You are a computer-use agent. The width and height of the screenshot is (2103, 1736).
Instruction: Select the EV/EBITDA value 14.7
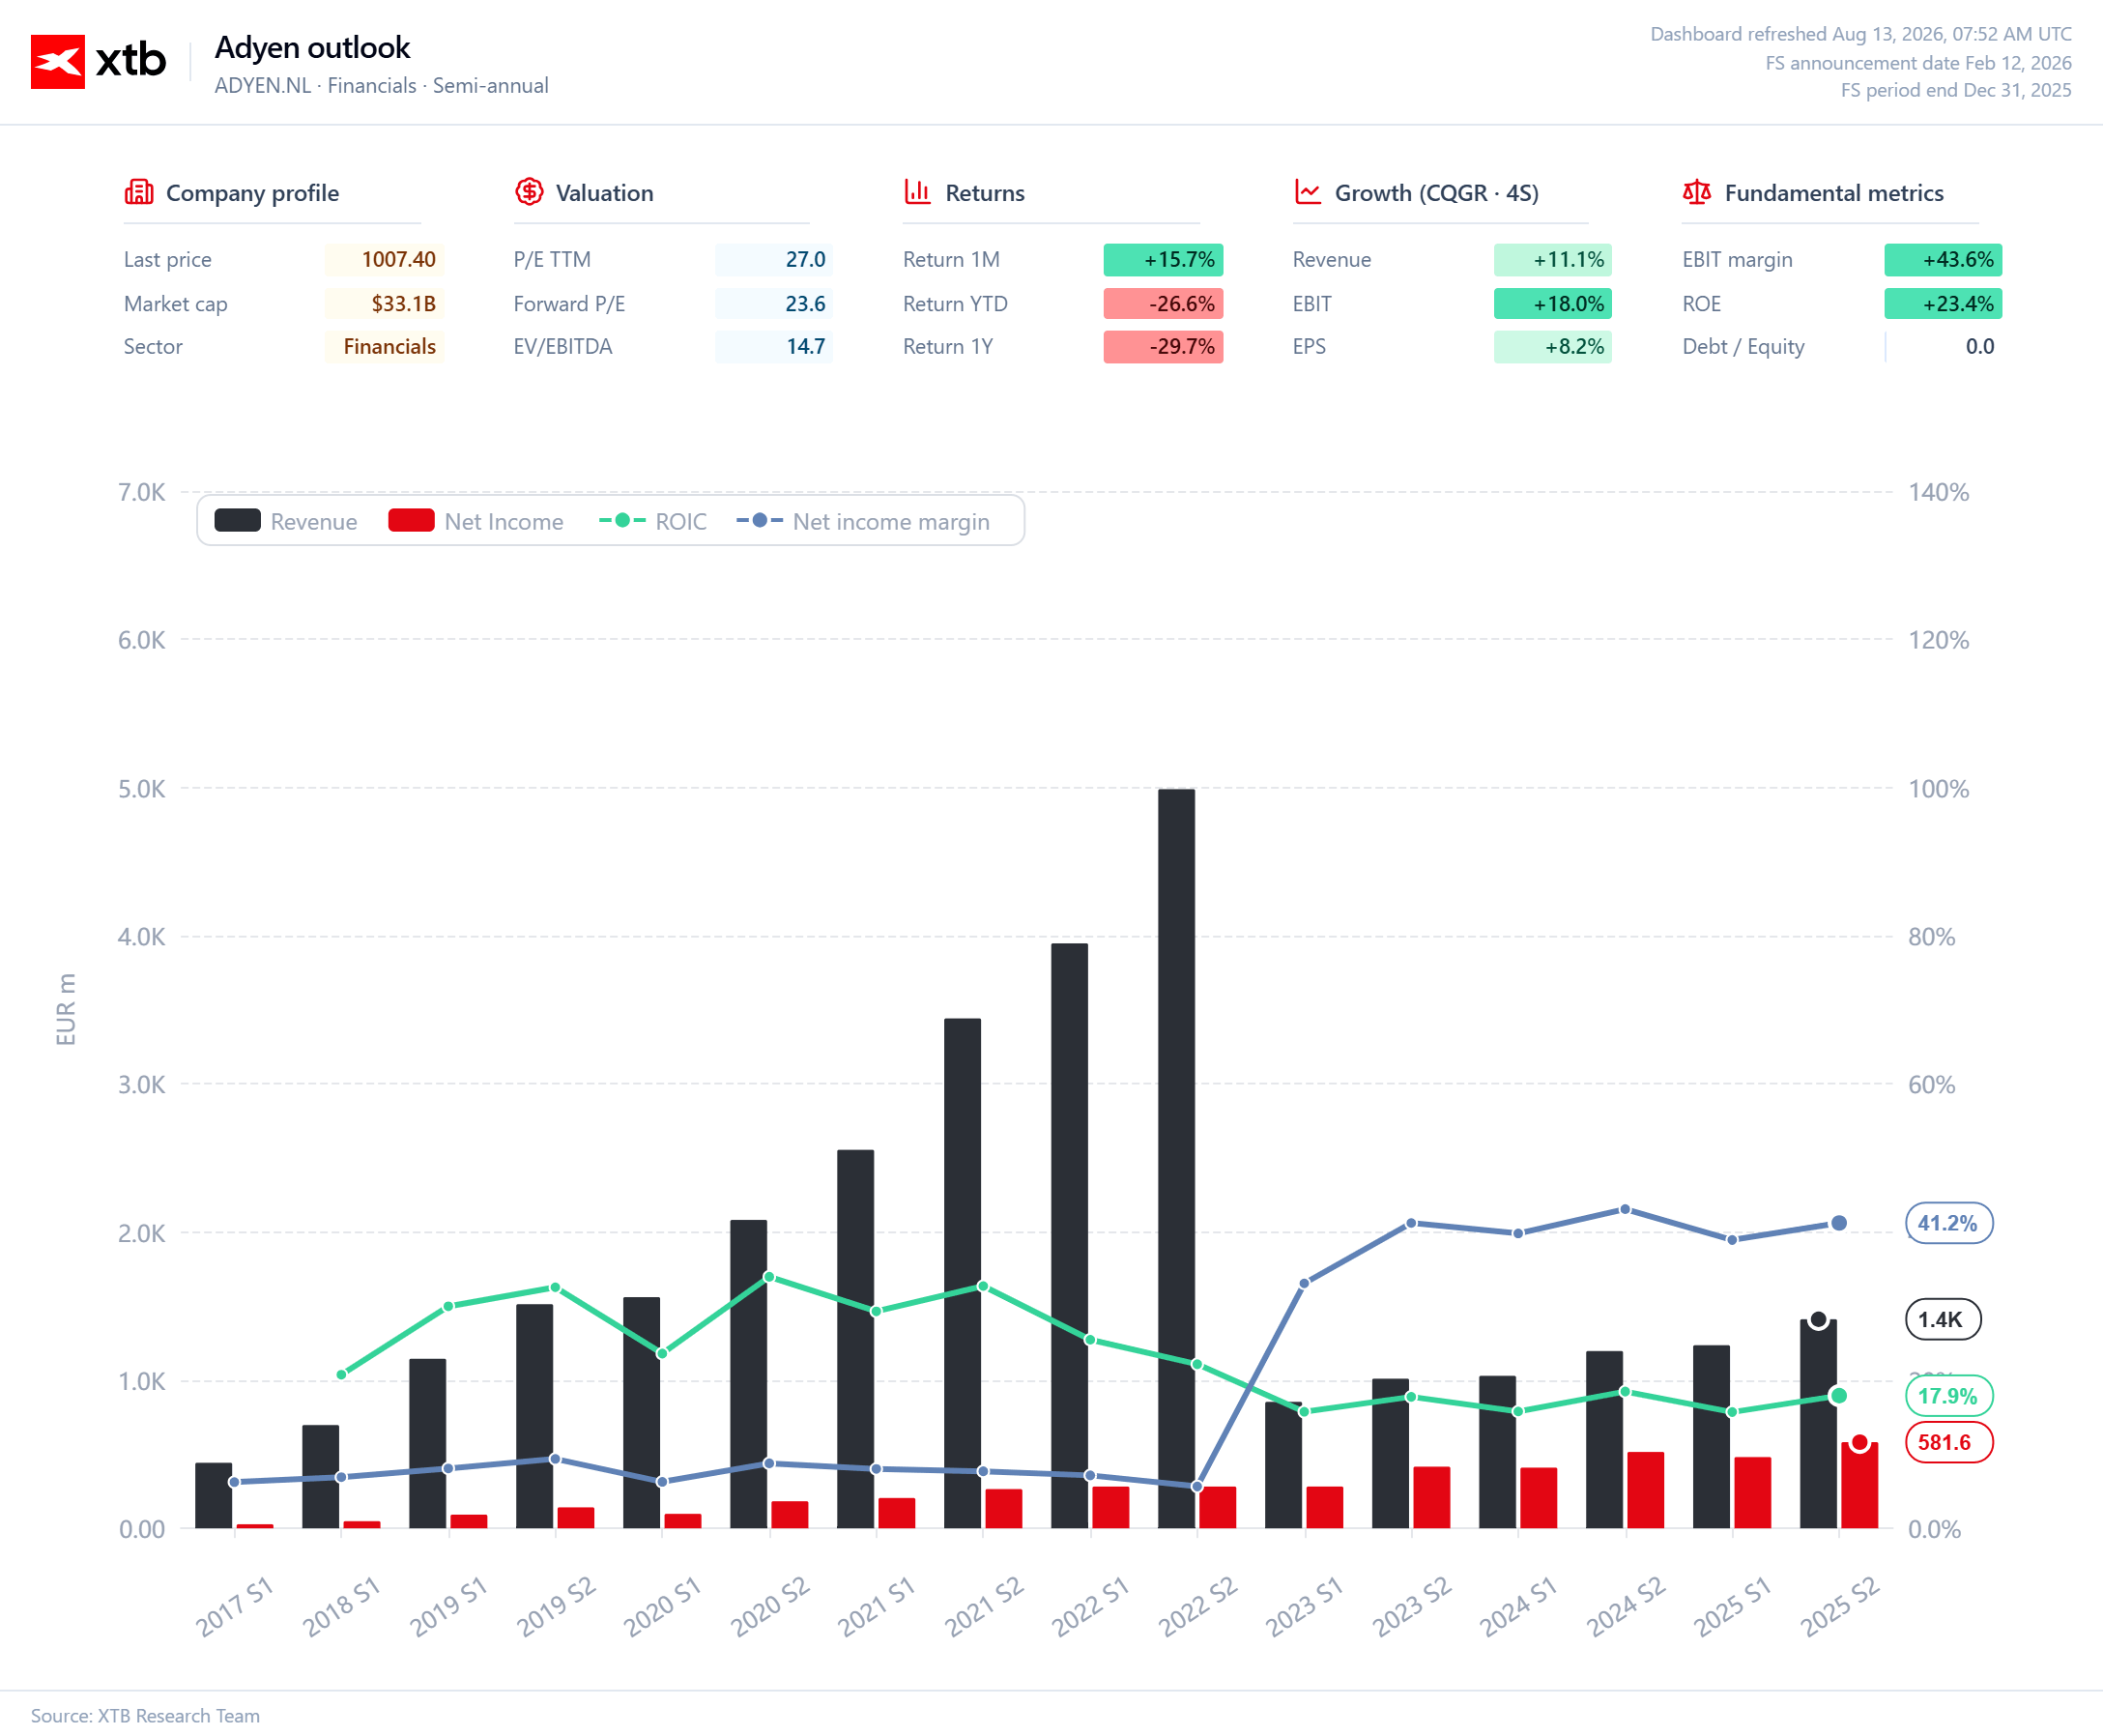tap(774, 347)
